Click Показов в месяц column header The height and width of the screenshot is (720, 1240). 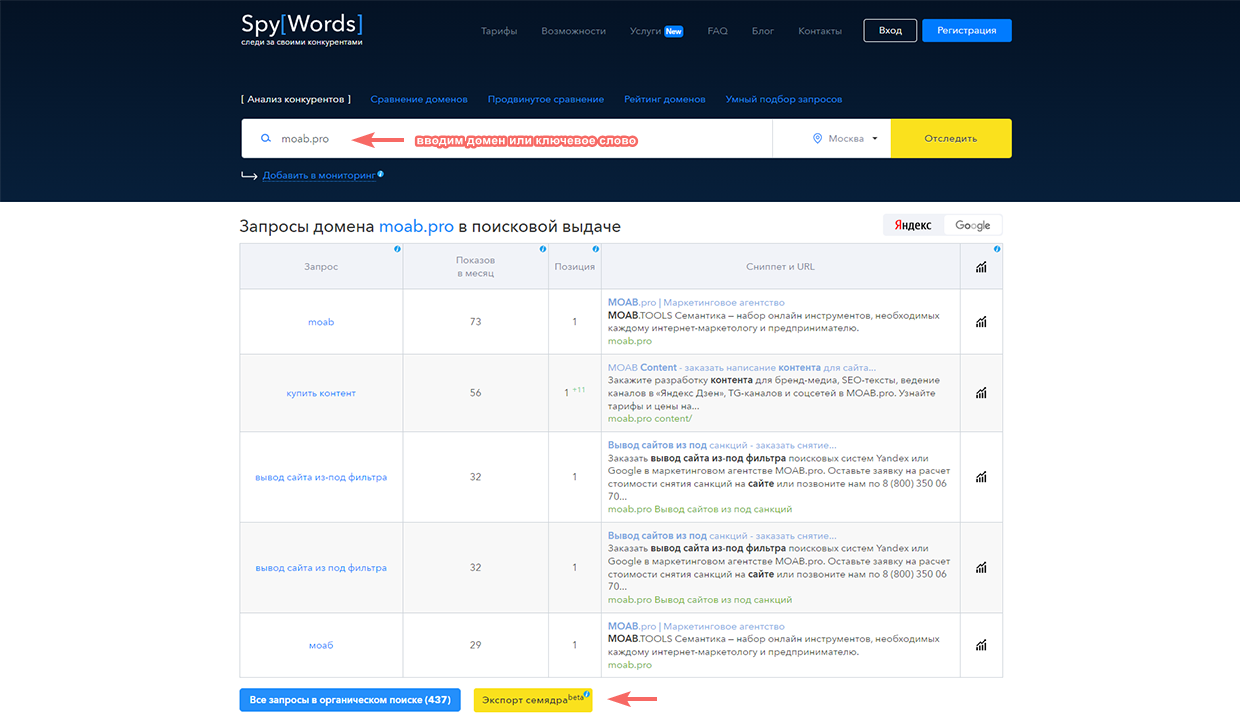pos(475,267)
